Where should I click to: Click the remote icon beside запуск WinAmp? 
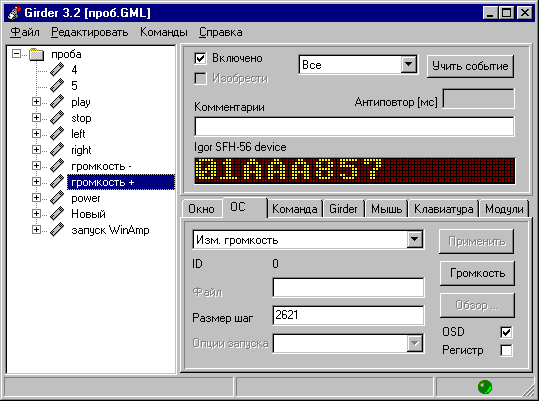point(57,230)
